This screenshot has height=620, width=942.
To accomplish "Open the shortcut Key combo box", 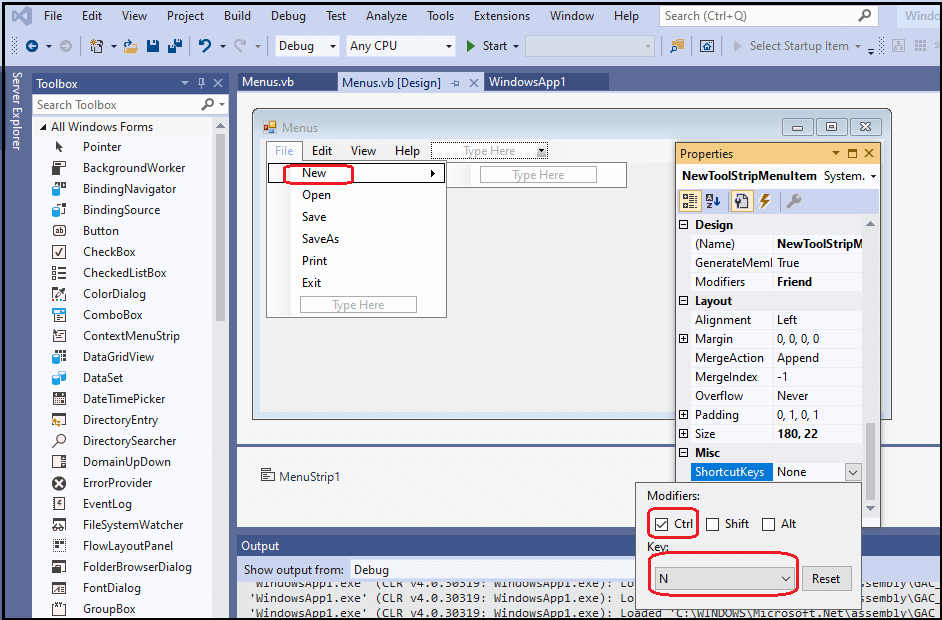I will [x=722, y=578].
